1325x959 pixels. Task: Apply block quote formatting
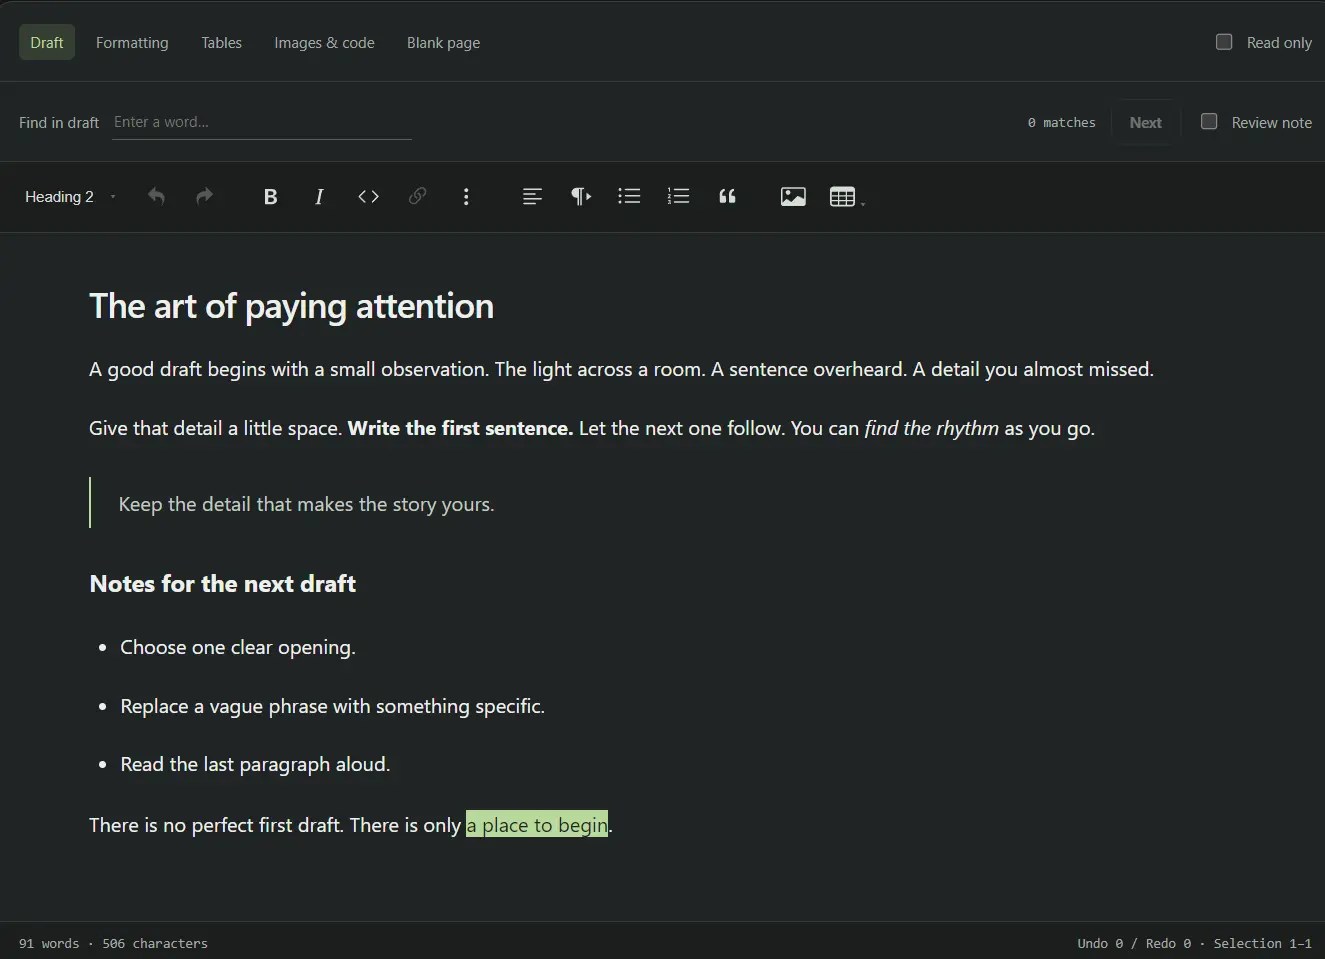(727, 196)
